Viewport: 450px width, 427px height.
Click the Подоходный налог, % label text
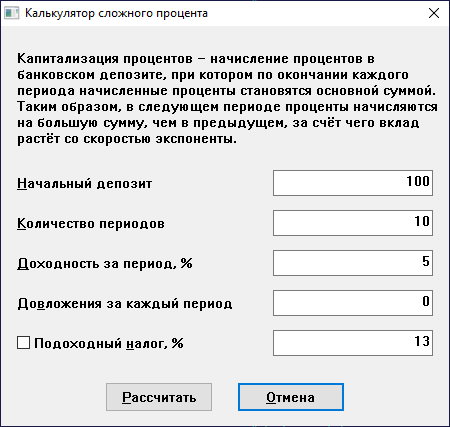[109, 343]
